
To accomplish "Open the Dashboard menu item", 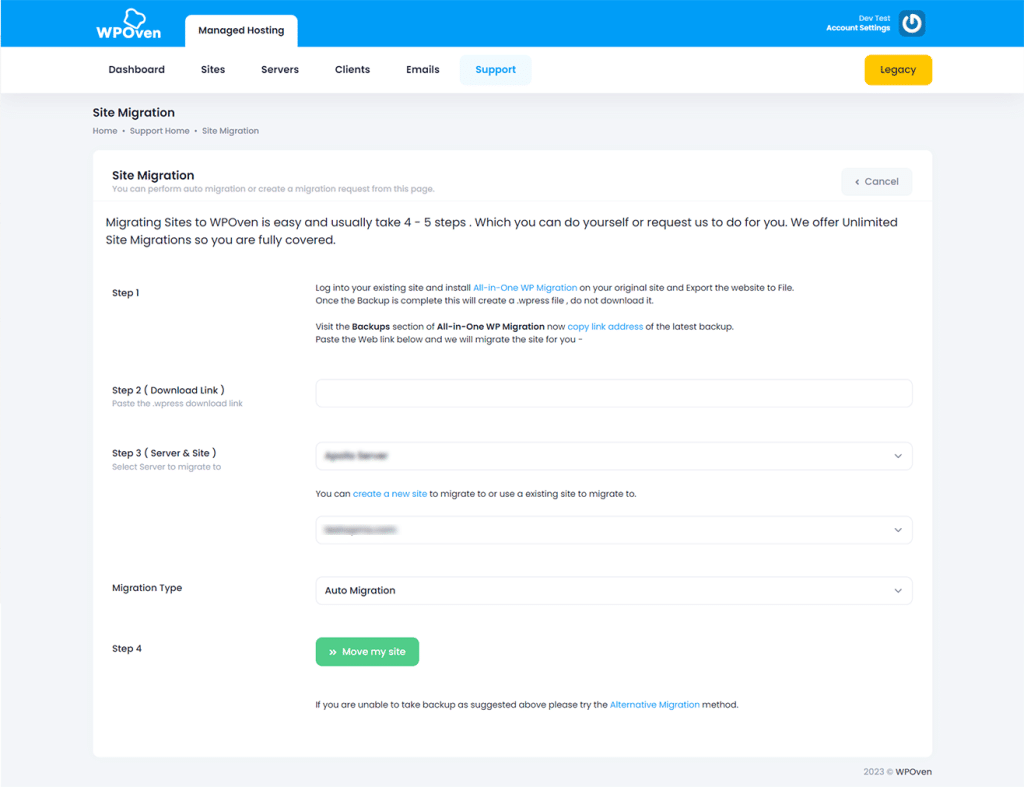I will tap(136, 69).
